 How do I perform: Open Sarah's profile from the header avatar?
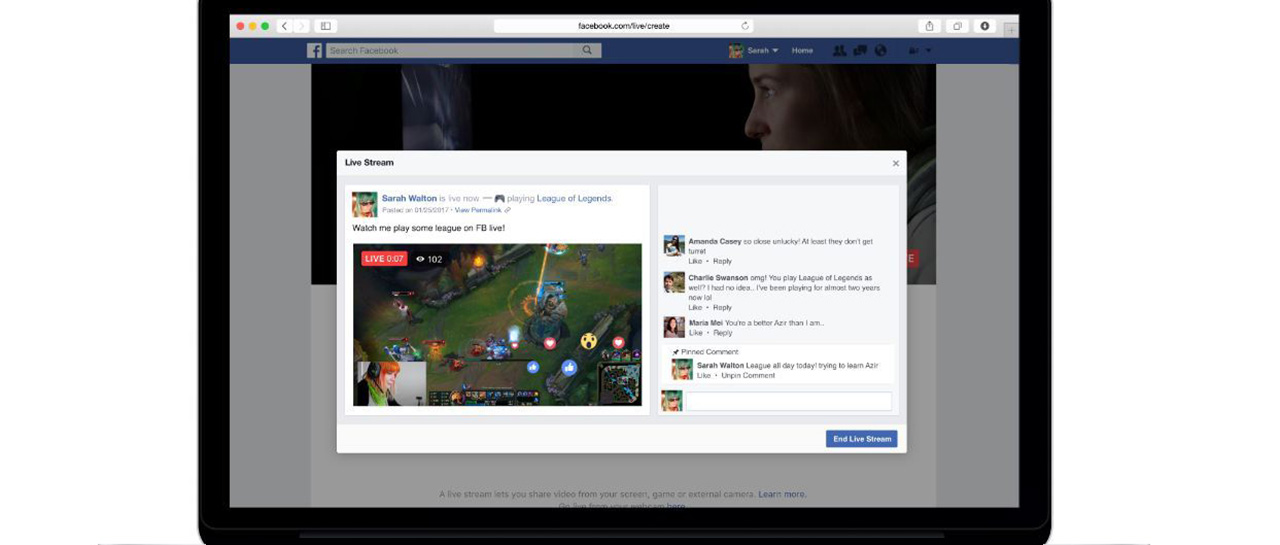point(736,51)
